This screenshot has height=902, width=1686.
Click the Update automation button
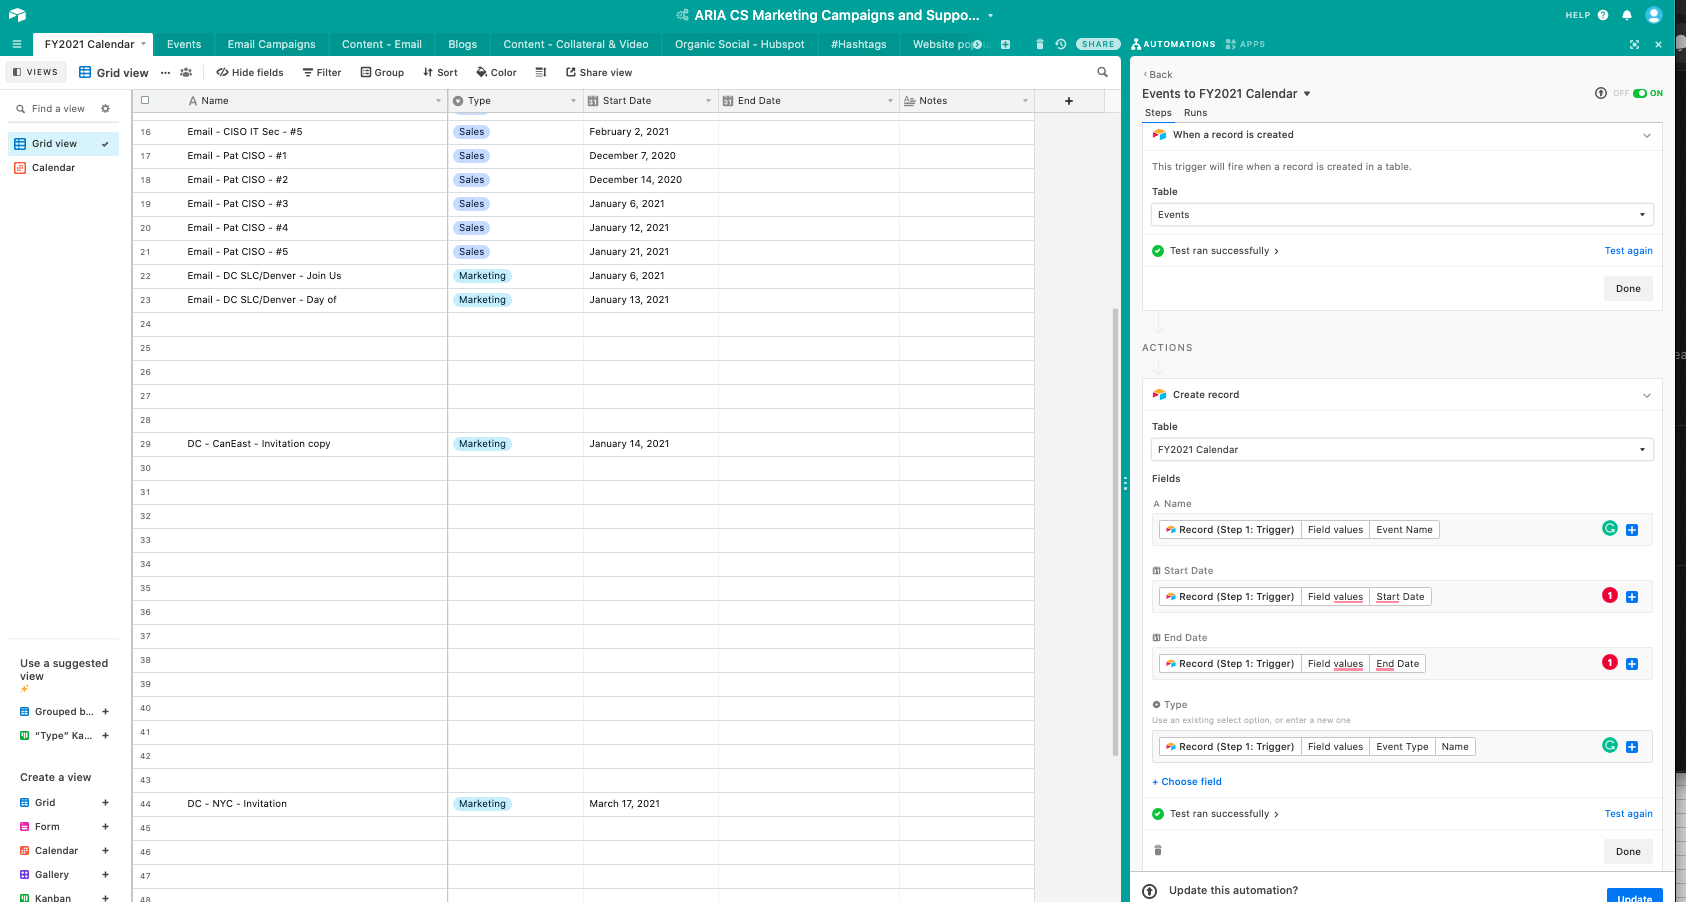pos(1634,896)
